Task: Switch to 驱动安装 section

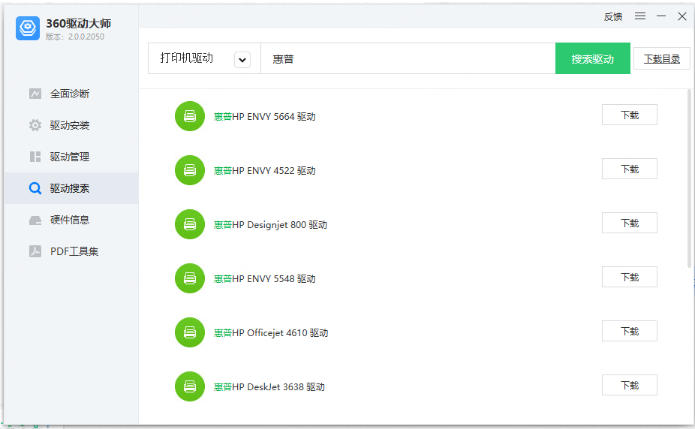Action: click(71, 125)
